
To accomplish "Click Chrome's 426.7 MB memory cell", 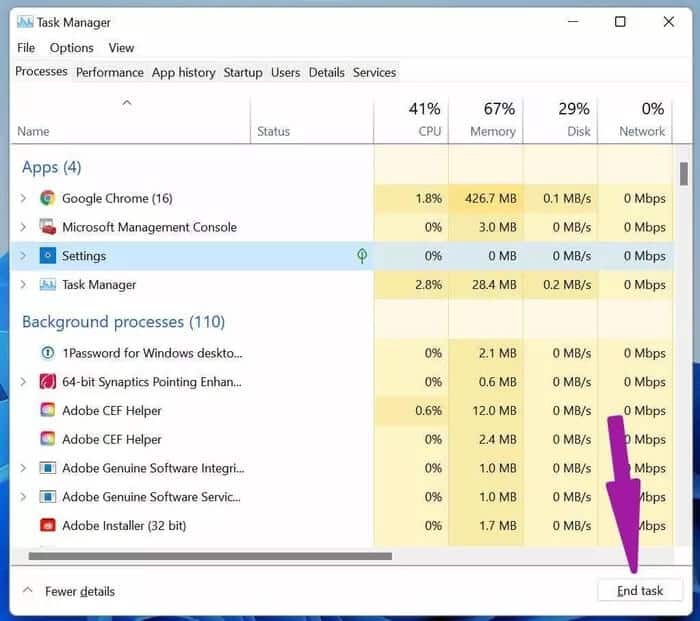I will (x=485, y=198).
